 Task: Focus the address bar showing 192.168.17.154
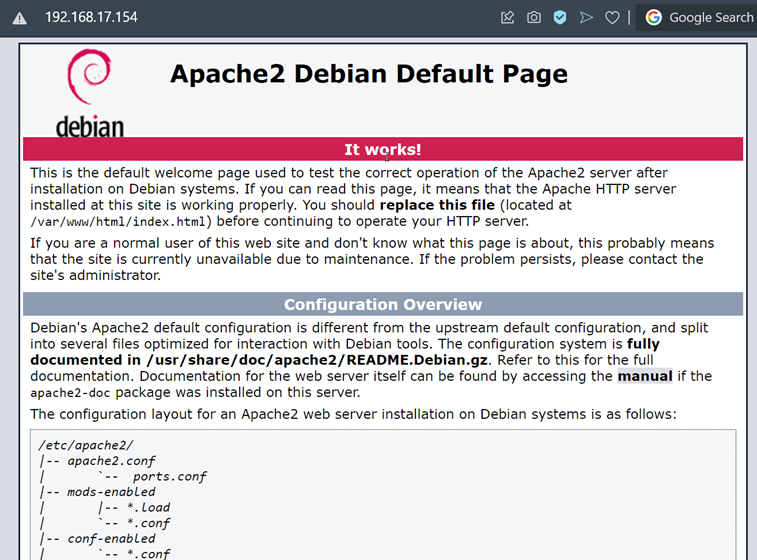point(91,18)
